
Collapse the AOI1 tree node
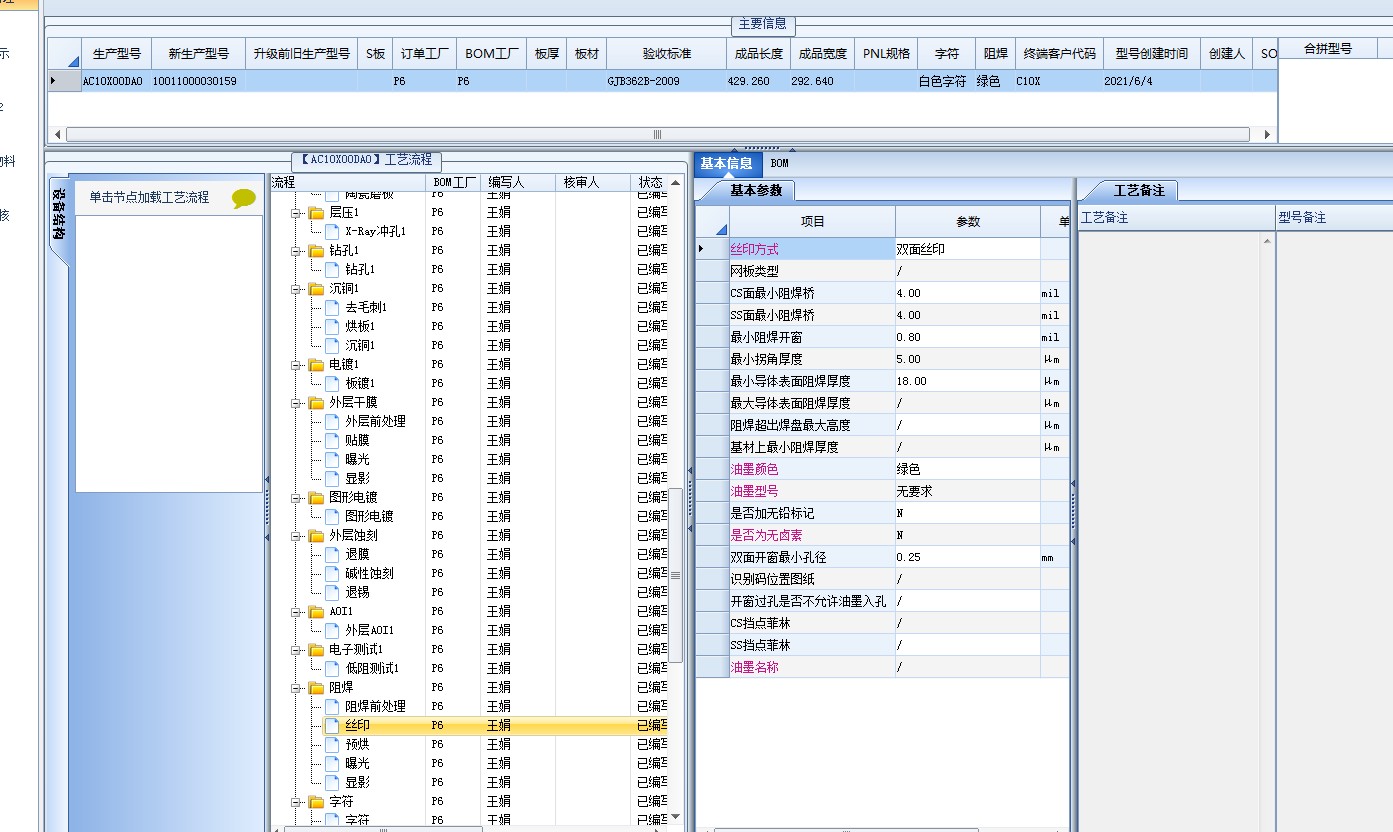tap(296, 612)
